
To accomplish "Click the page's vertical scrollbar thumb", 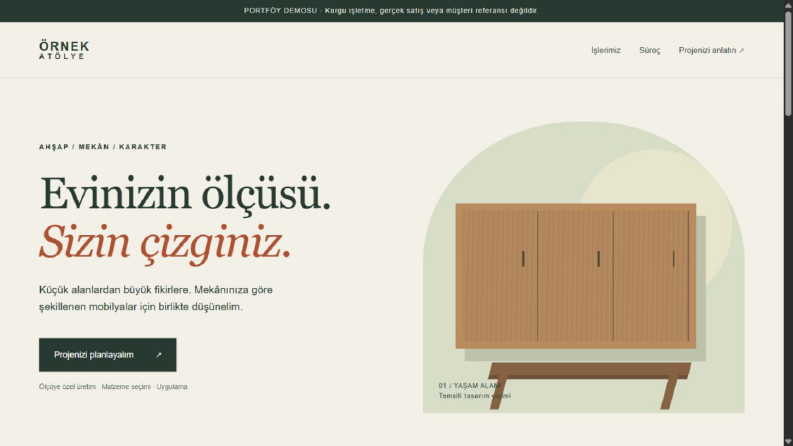I will (788, 63).
